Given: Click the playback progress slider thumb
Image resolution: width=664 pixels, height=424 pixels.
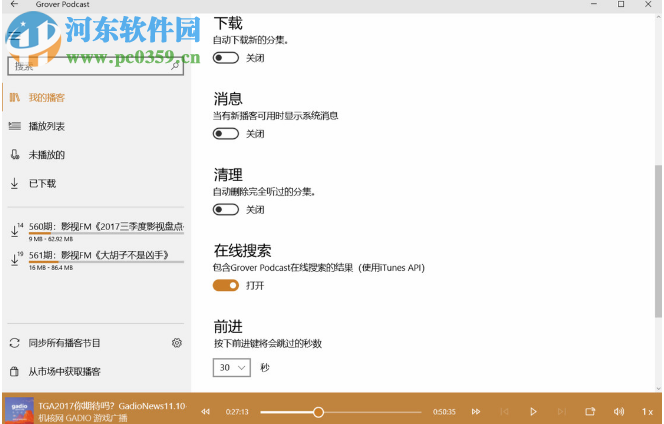Looking at the screenshot, I should 318,412.
